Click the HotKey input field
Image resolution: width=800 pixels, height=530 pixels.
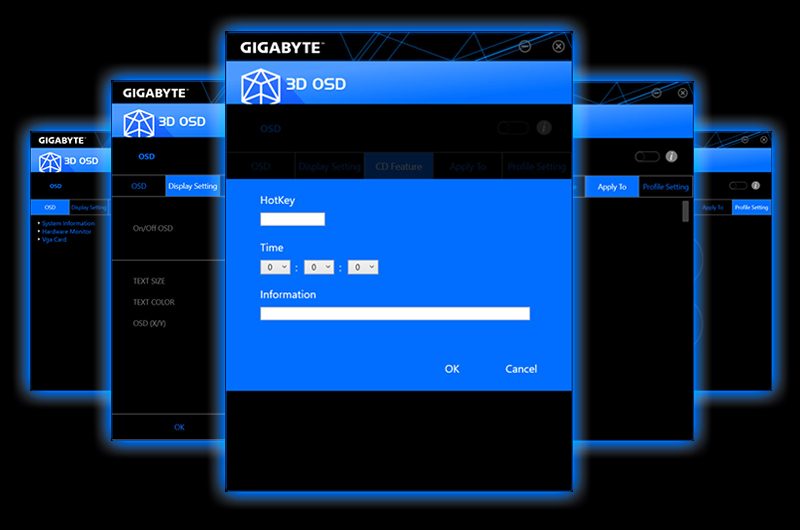292,219
